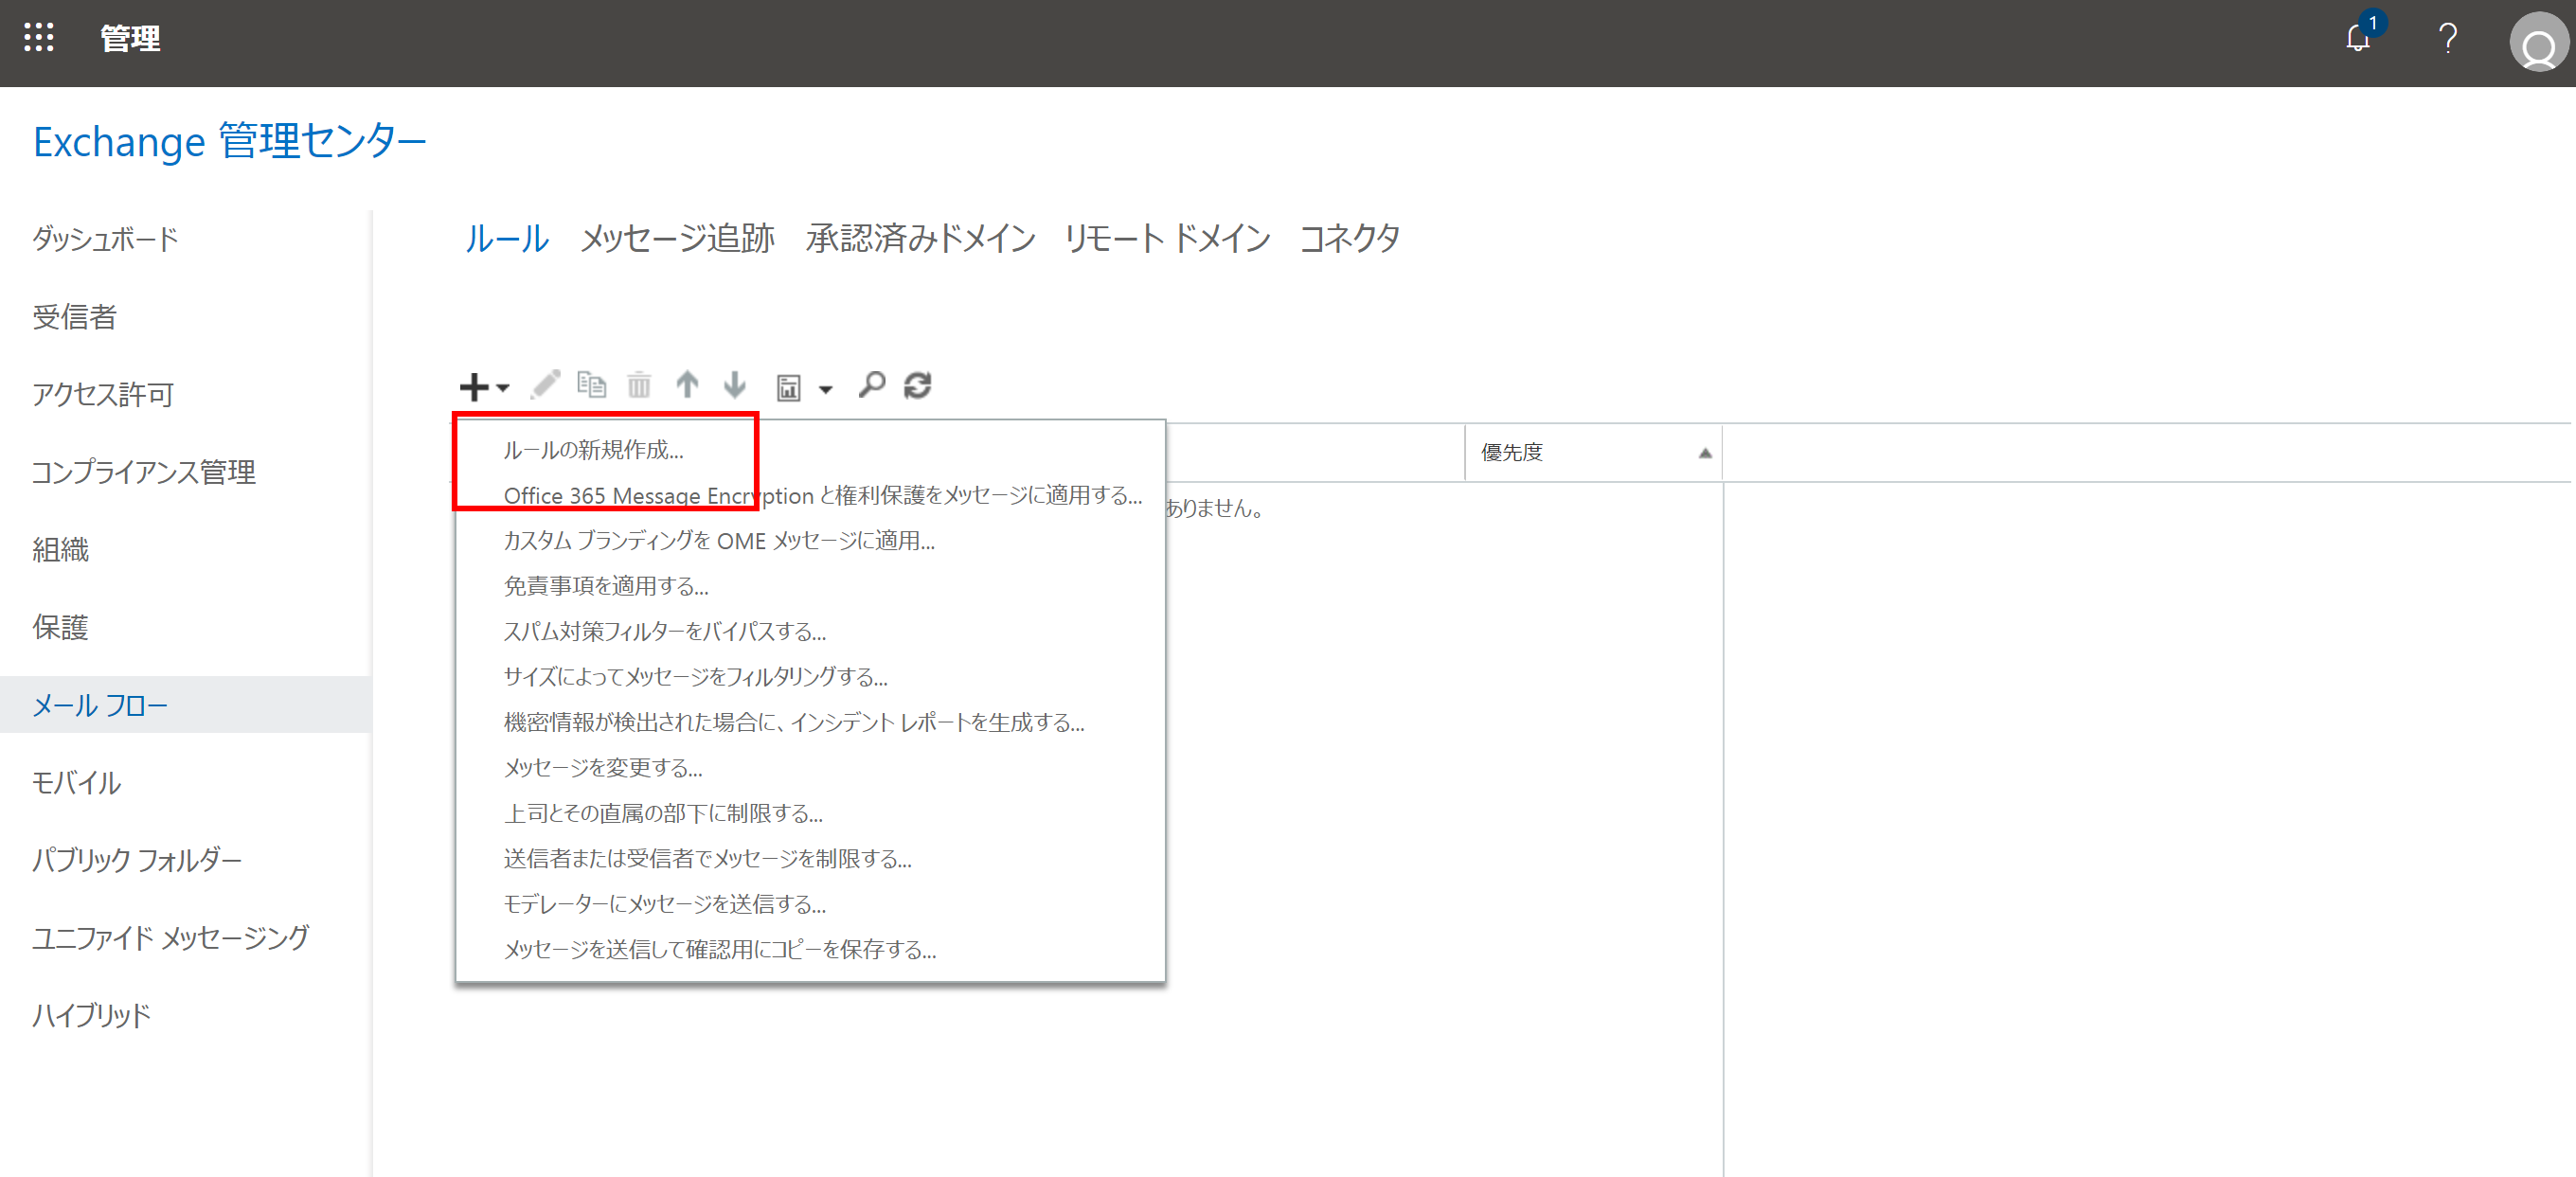Select ルールの新規作成 from the menu
This screenshot has width=2576, height=1177.
(x=593, y=450)
